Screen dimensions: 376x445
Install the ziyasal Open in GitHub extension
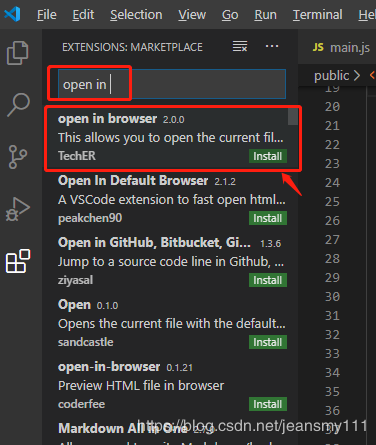[268, 280]
